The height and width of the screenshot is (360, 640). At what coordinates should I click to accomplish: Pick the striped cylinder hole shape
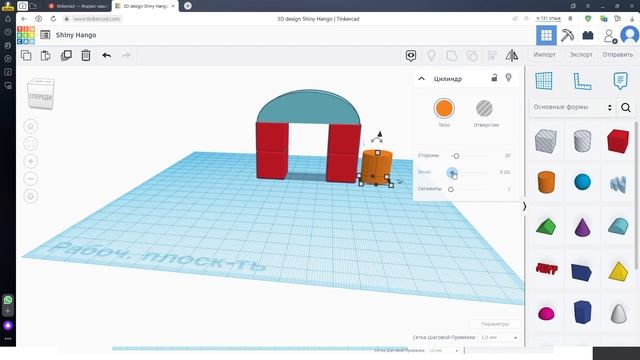point(582,141)
